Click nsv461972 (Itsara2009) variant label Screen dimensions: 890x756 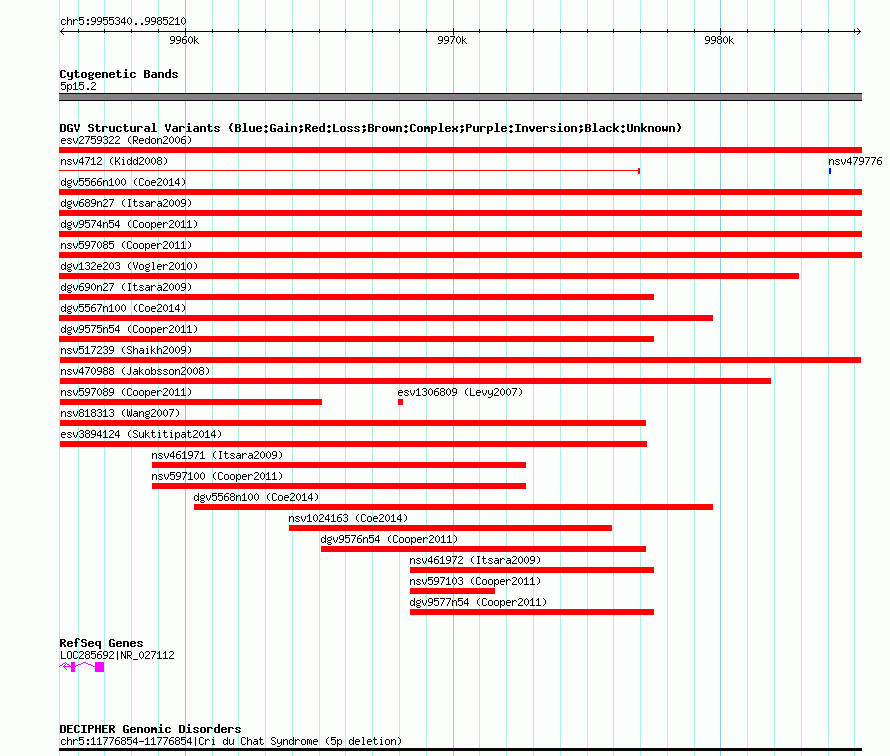[475, 560]
